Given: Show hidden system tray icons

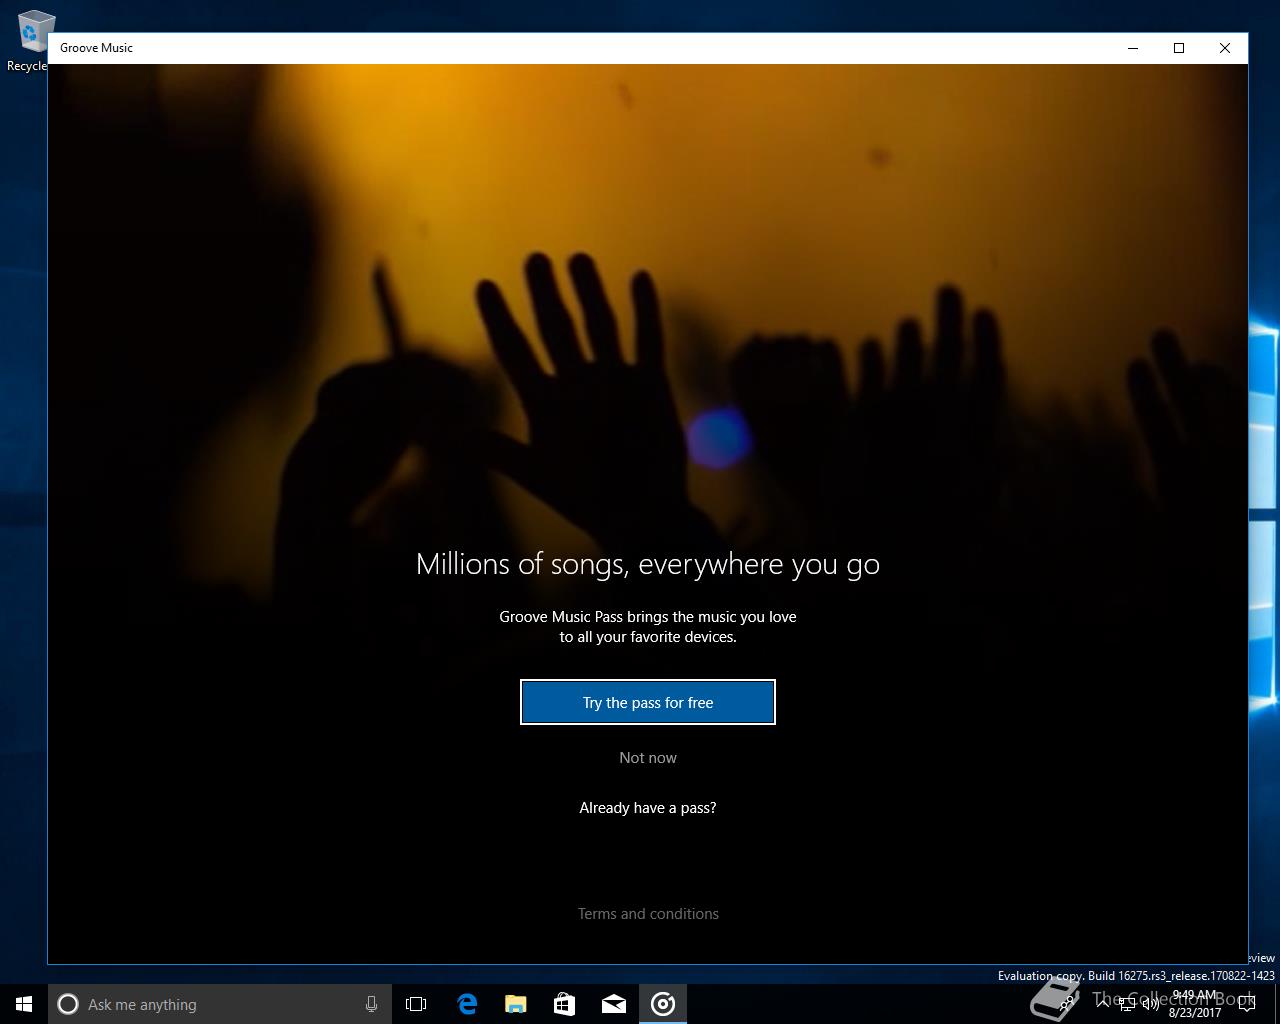Looking at the screenshot, I should tap(1103, 1004).
